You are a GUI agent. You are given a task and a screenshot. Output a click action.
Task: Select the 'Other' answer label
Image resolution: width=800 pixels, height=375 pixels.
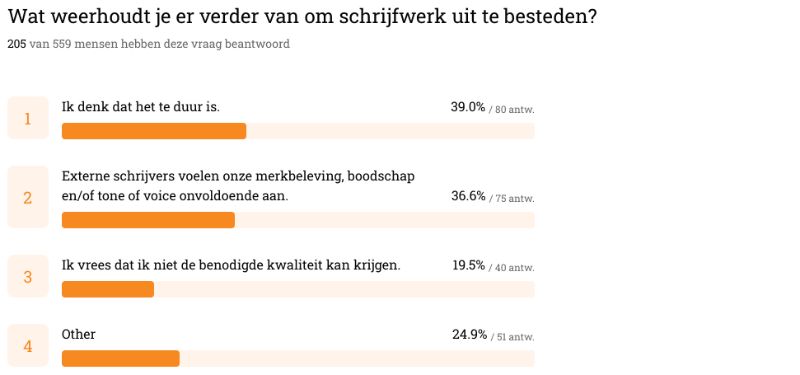(x=79, y=335)
